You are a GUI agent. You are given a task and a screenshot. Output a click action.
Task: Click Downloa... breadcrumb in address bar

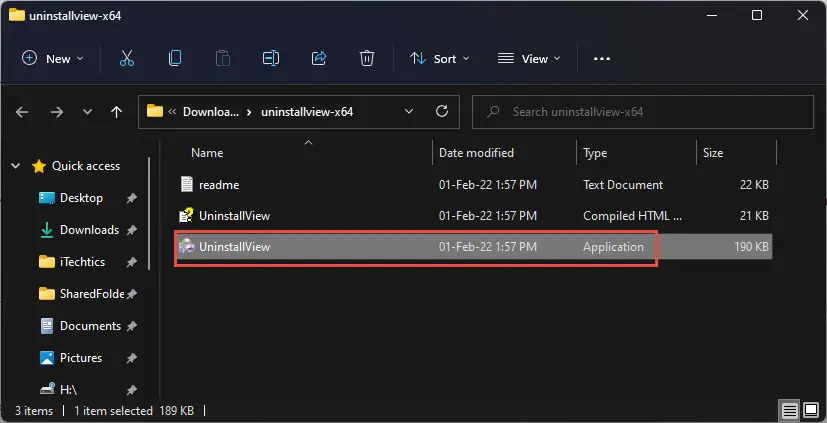(211, 112)
